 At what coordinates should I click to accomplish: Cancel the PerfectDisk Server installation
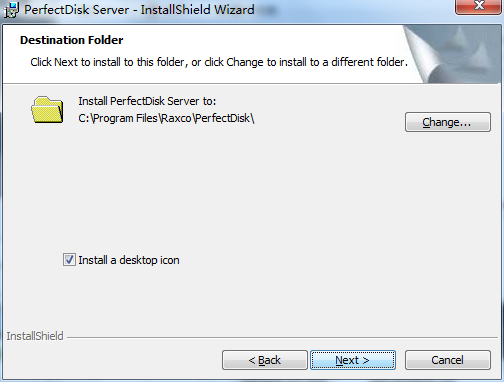pos(448,360)
